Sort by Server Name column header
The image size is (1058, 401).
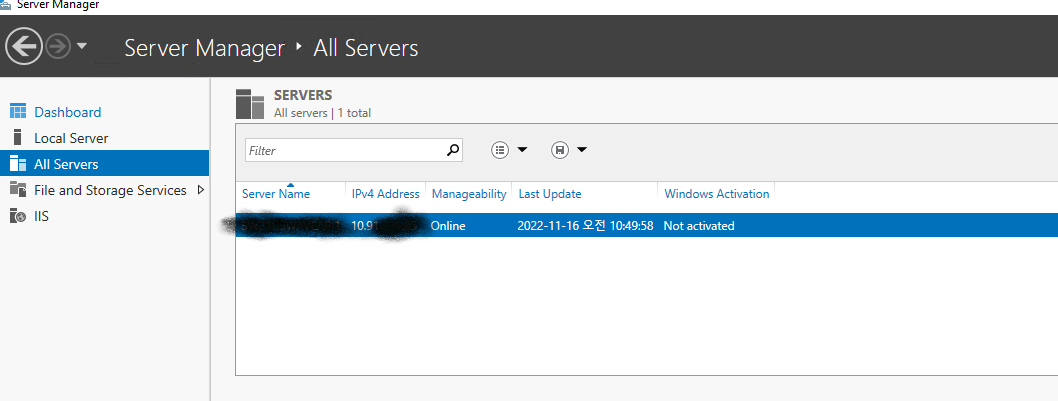pos(276,194)
